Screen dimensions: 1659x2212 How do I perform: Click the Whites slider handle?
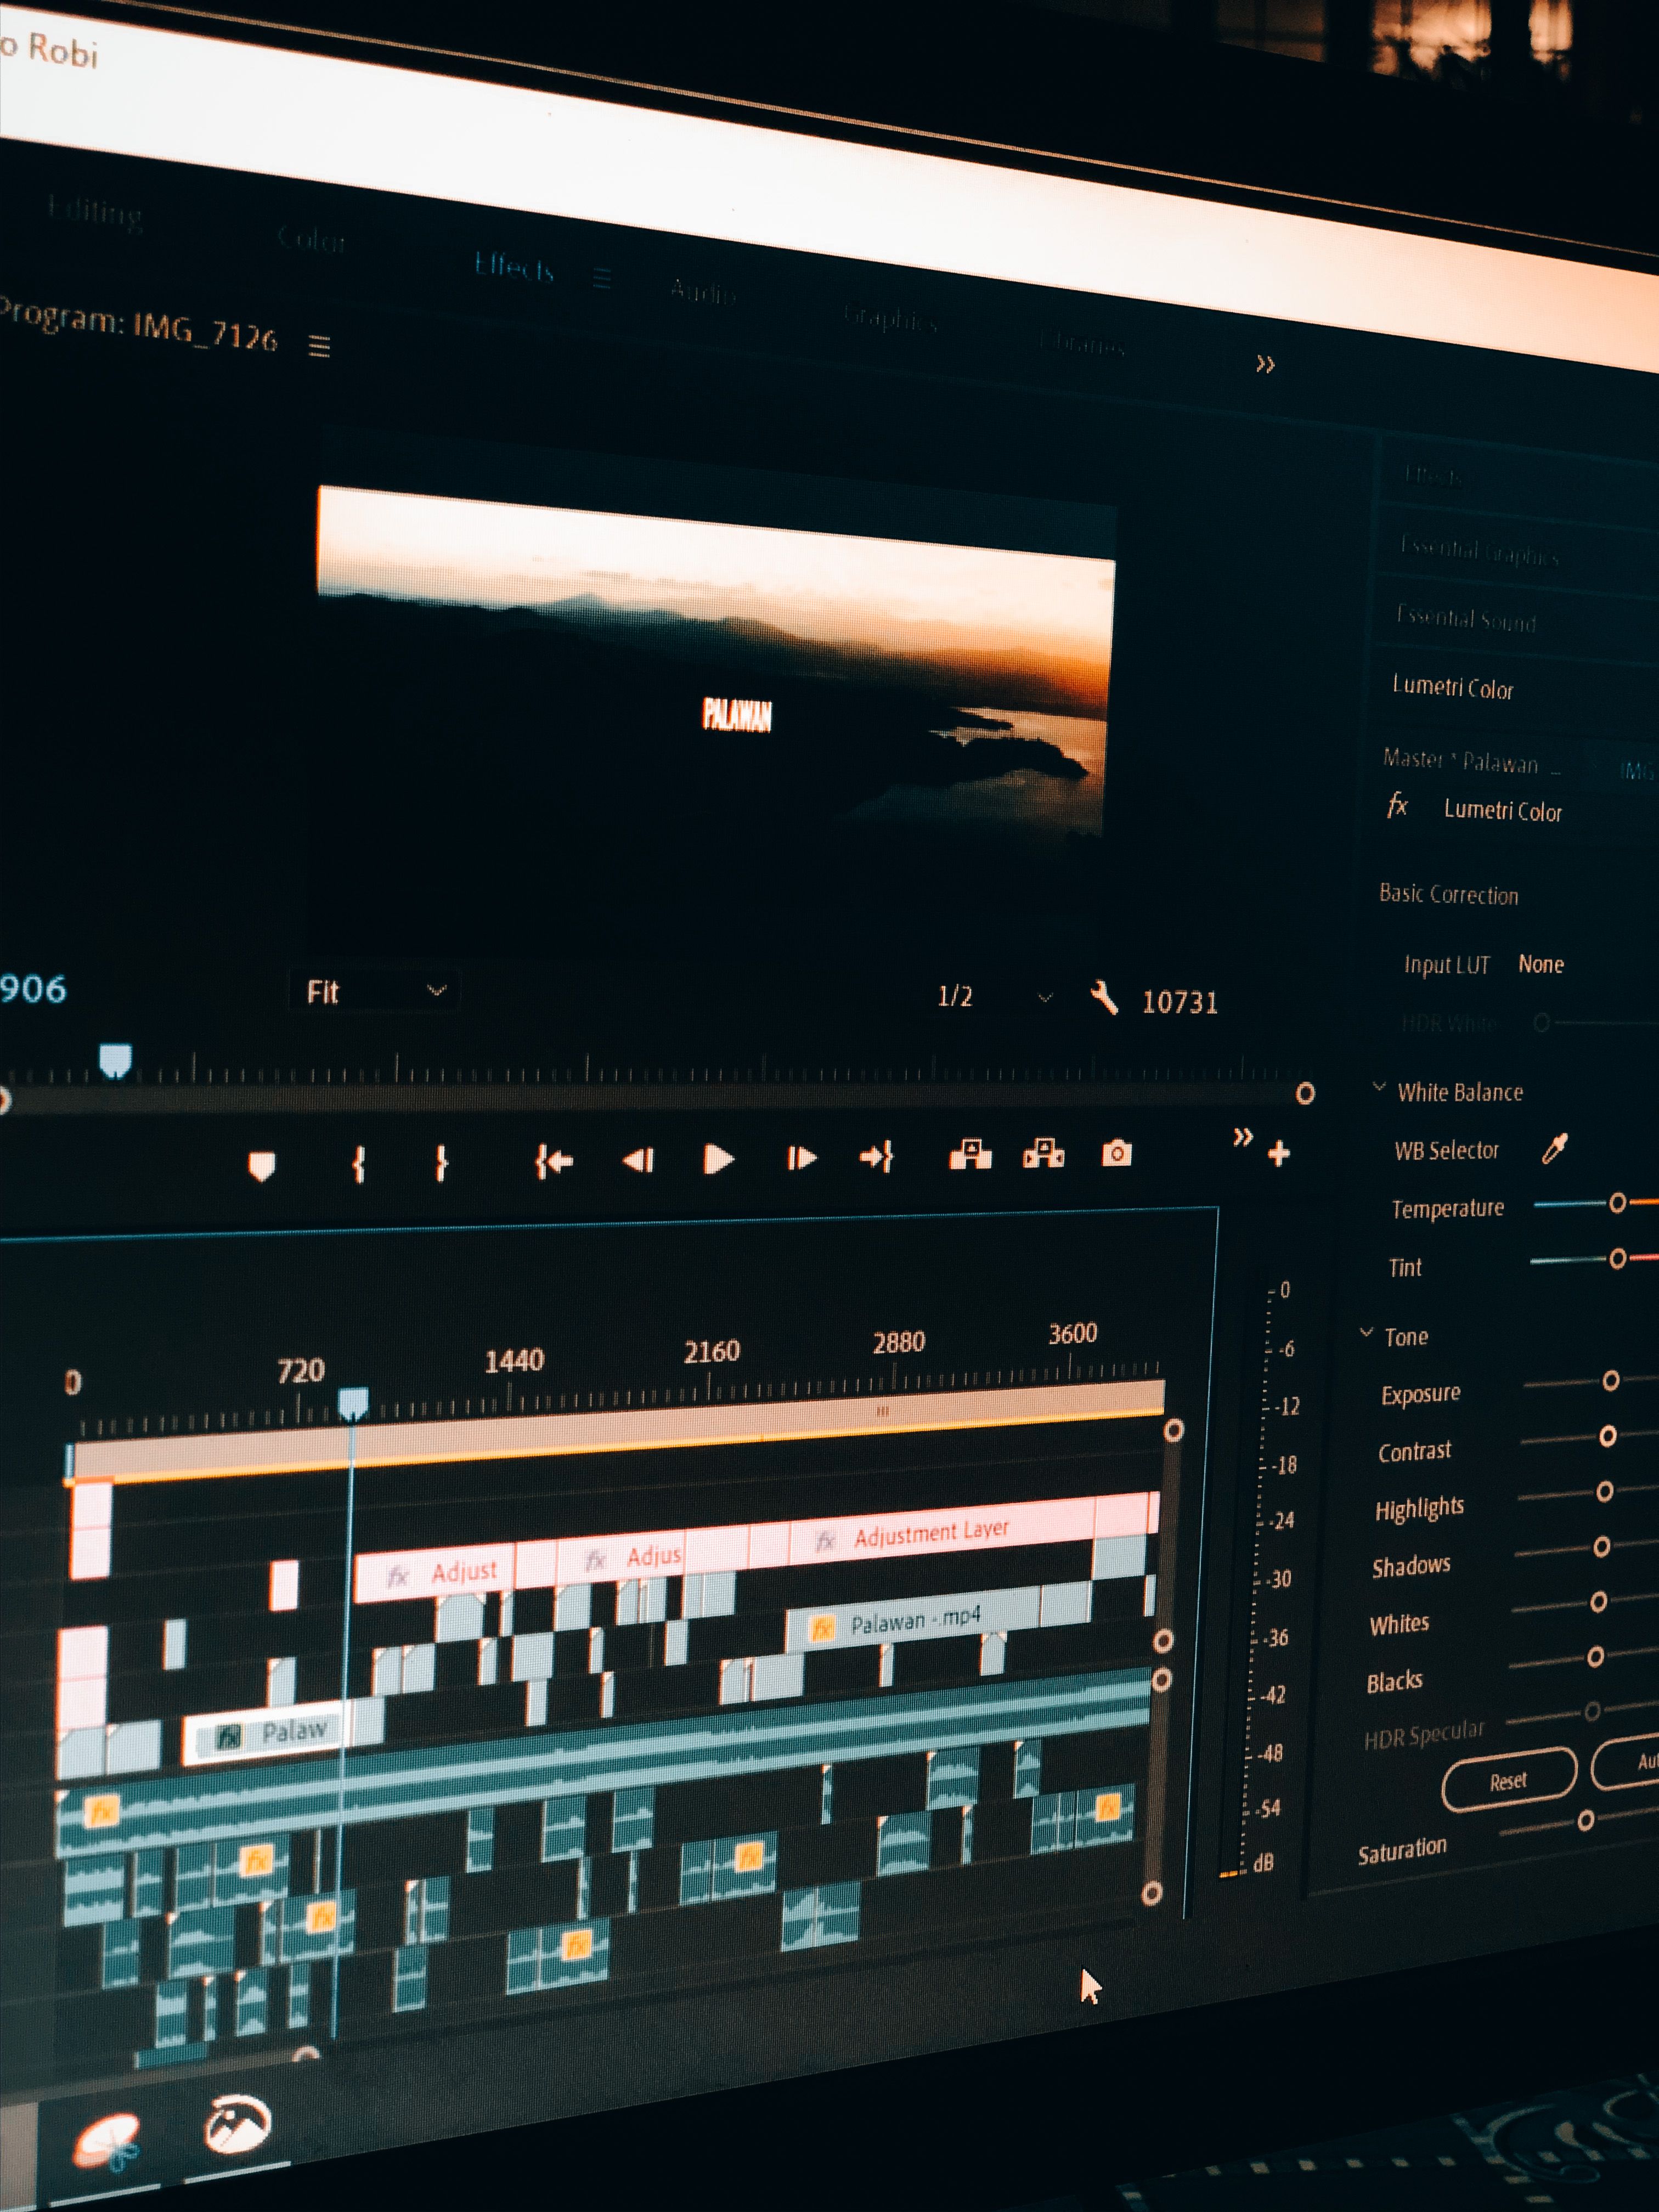pos(1598,1601)
